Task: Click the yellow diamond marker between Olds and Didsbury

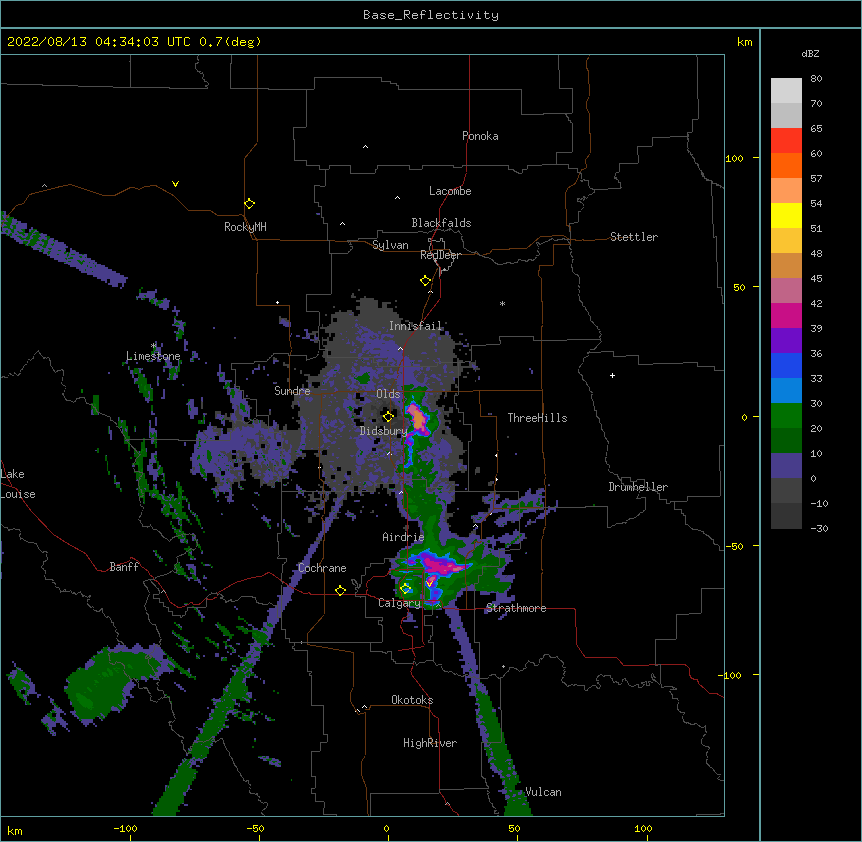Action: click(x=388, y=416)
